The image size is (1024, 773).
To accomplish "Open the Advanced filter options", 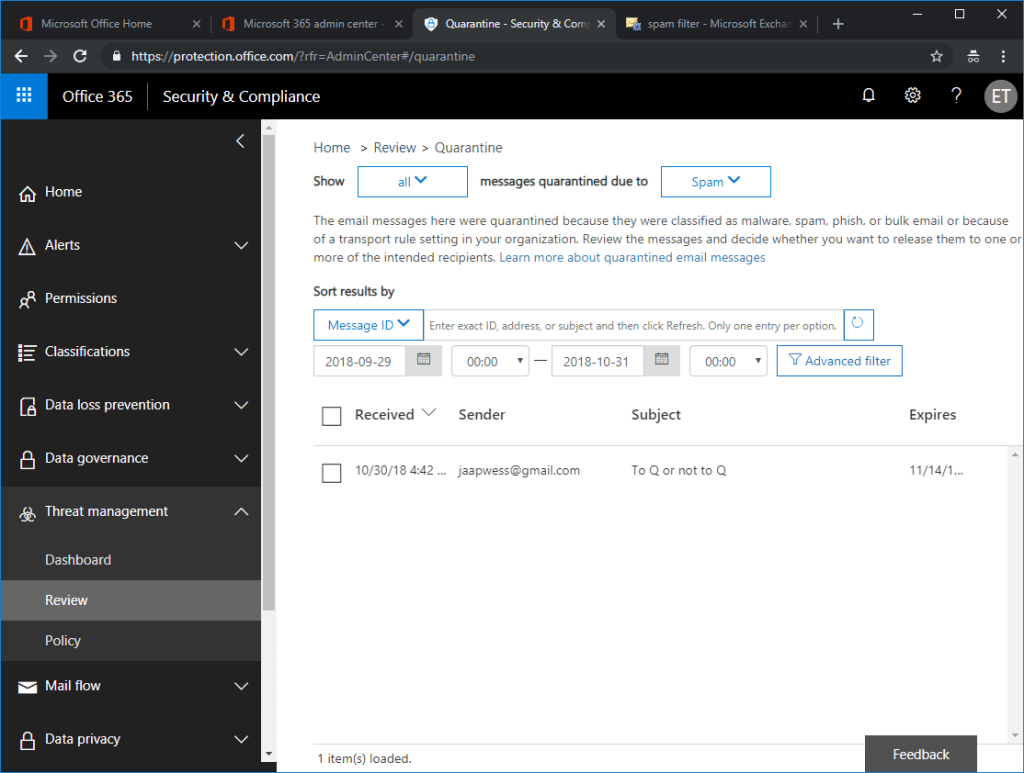I will coord(839,361).
